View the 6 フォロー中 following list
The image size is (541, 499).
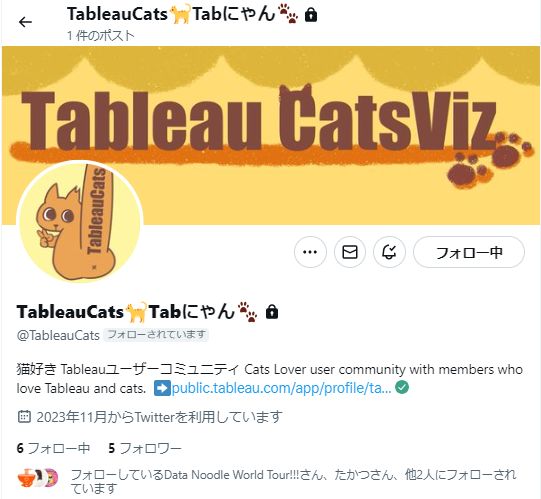click(53, 448)
